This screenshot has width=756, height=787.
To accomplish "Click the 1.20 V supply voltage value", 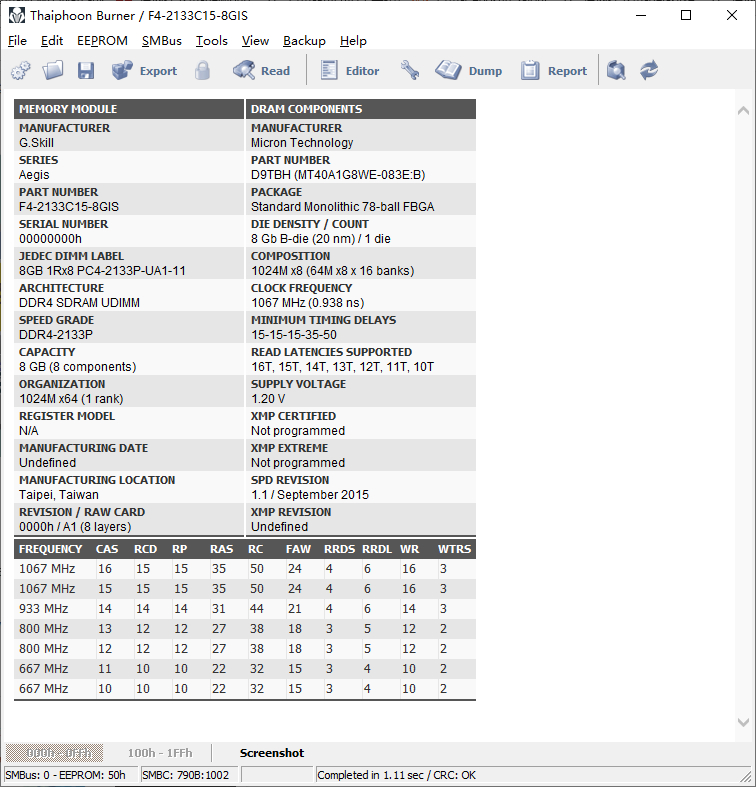I will pyautogui.click(x=268, y=399).
